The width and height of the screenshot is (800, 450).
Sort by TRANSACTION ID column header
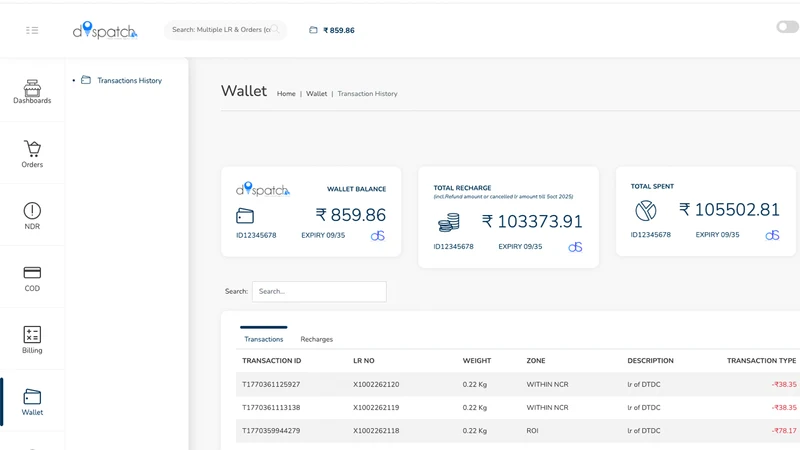[271, 361]
